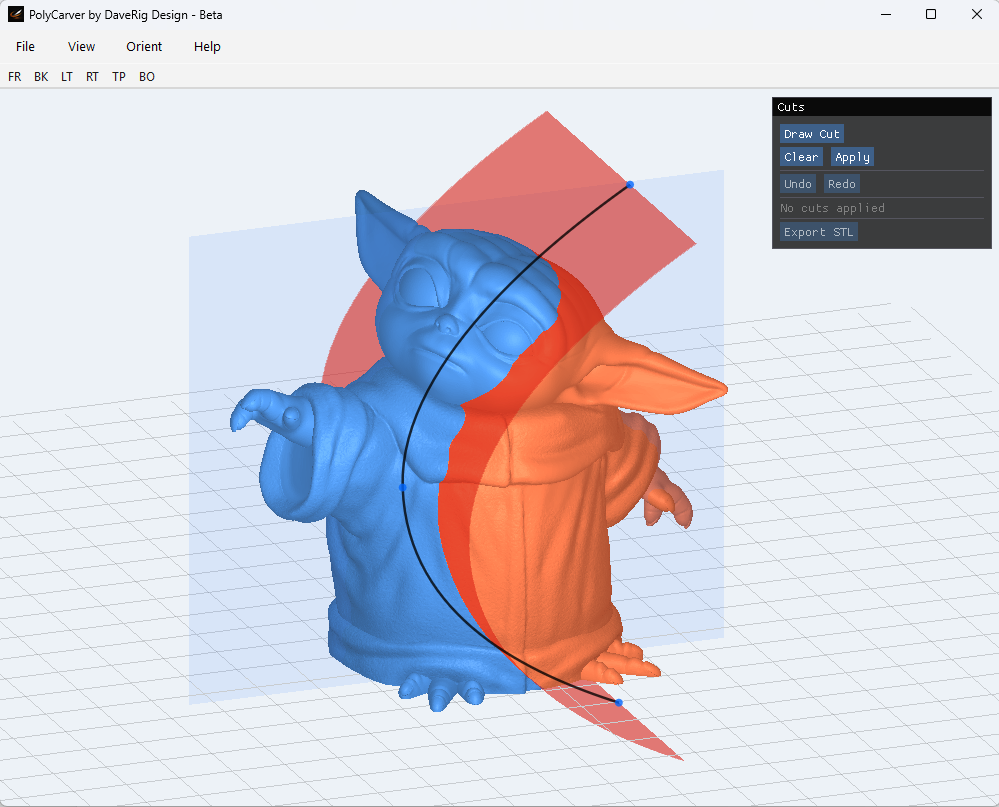Close the PolyCarver window
This screenshot has height=807, width=999.
pos(976,14)
